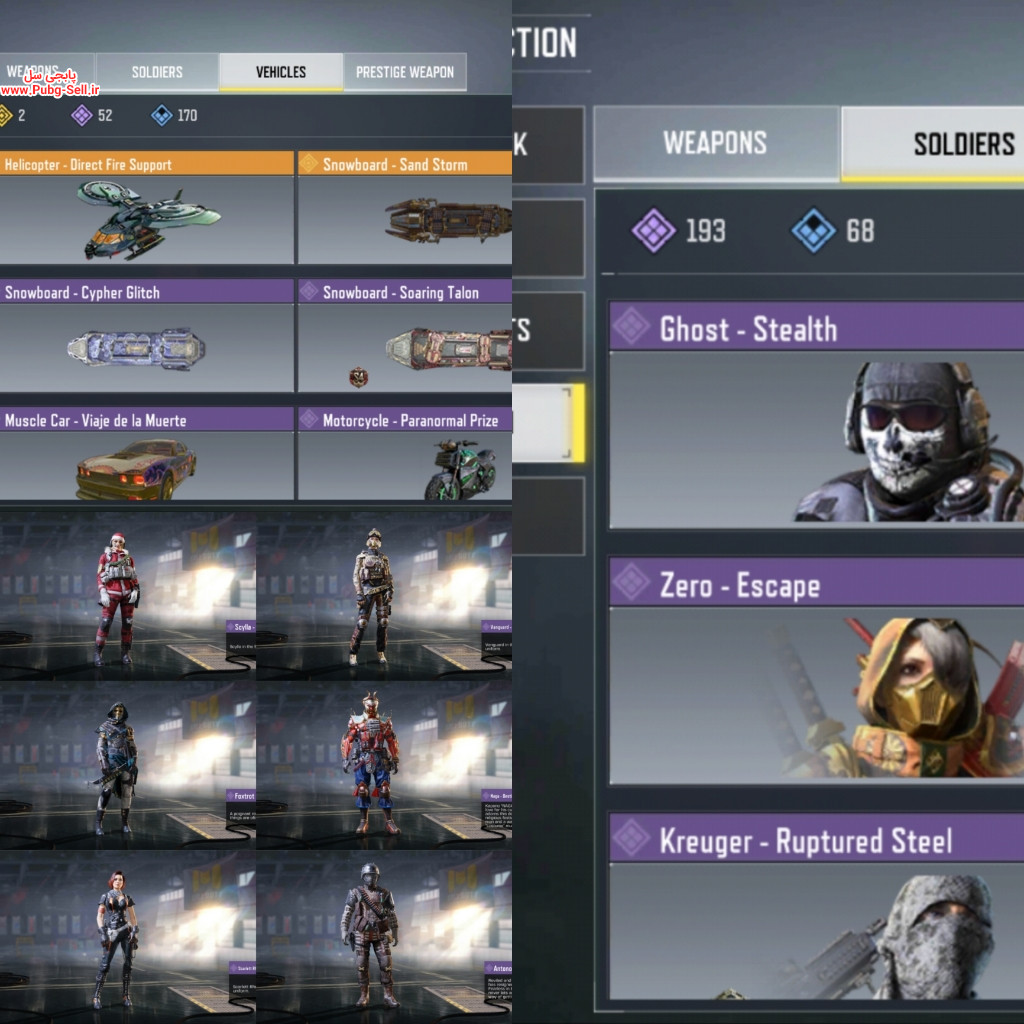Open the www.Pubg-Sell.ir watermark link
Viewport: 1024px width, 1024px height.
tap(50, 90)
